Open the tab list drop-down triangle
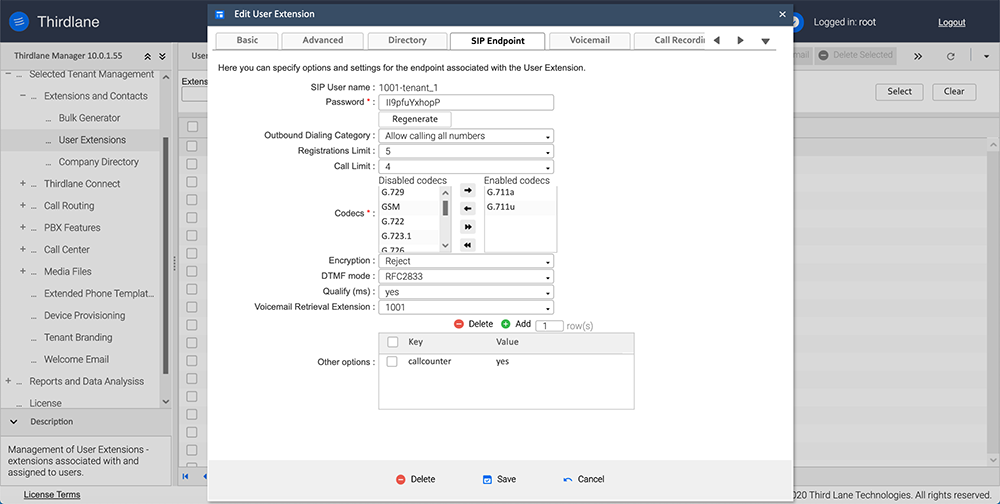The height and width of the screenshot is (504, 1000). (x=765, y=41)
